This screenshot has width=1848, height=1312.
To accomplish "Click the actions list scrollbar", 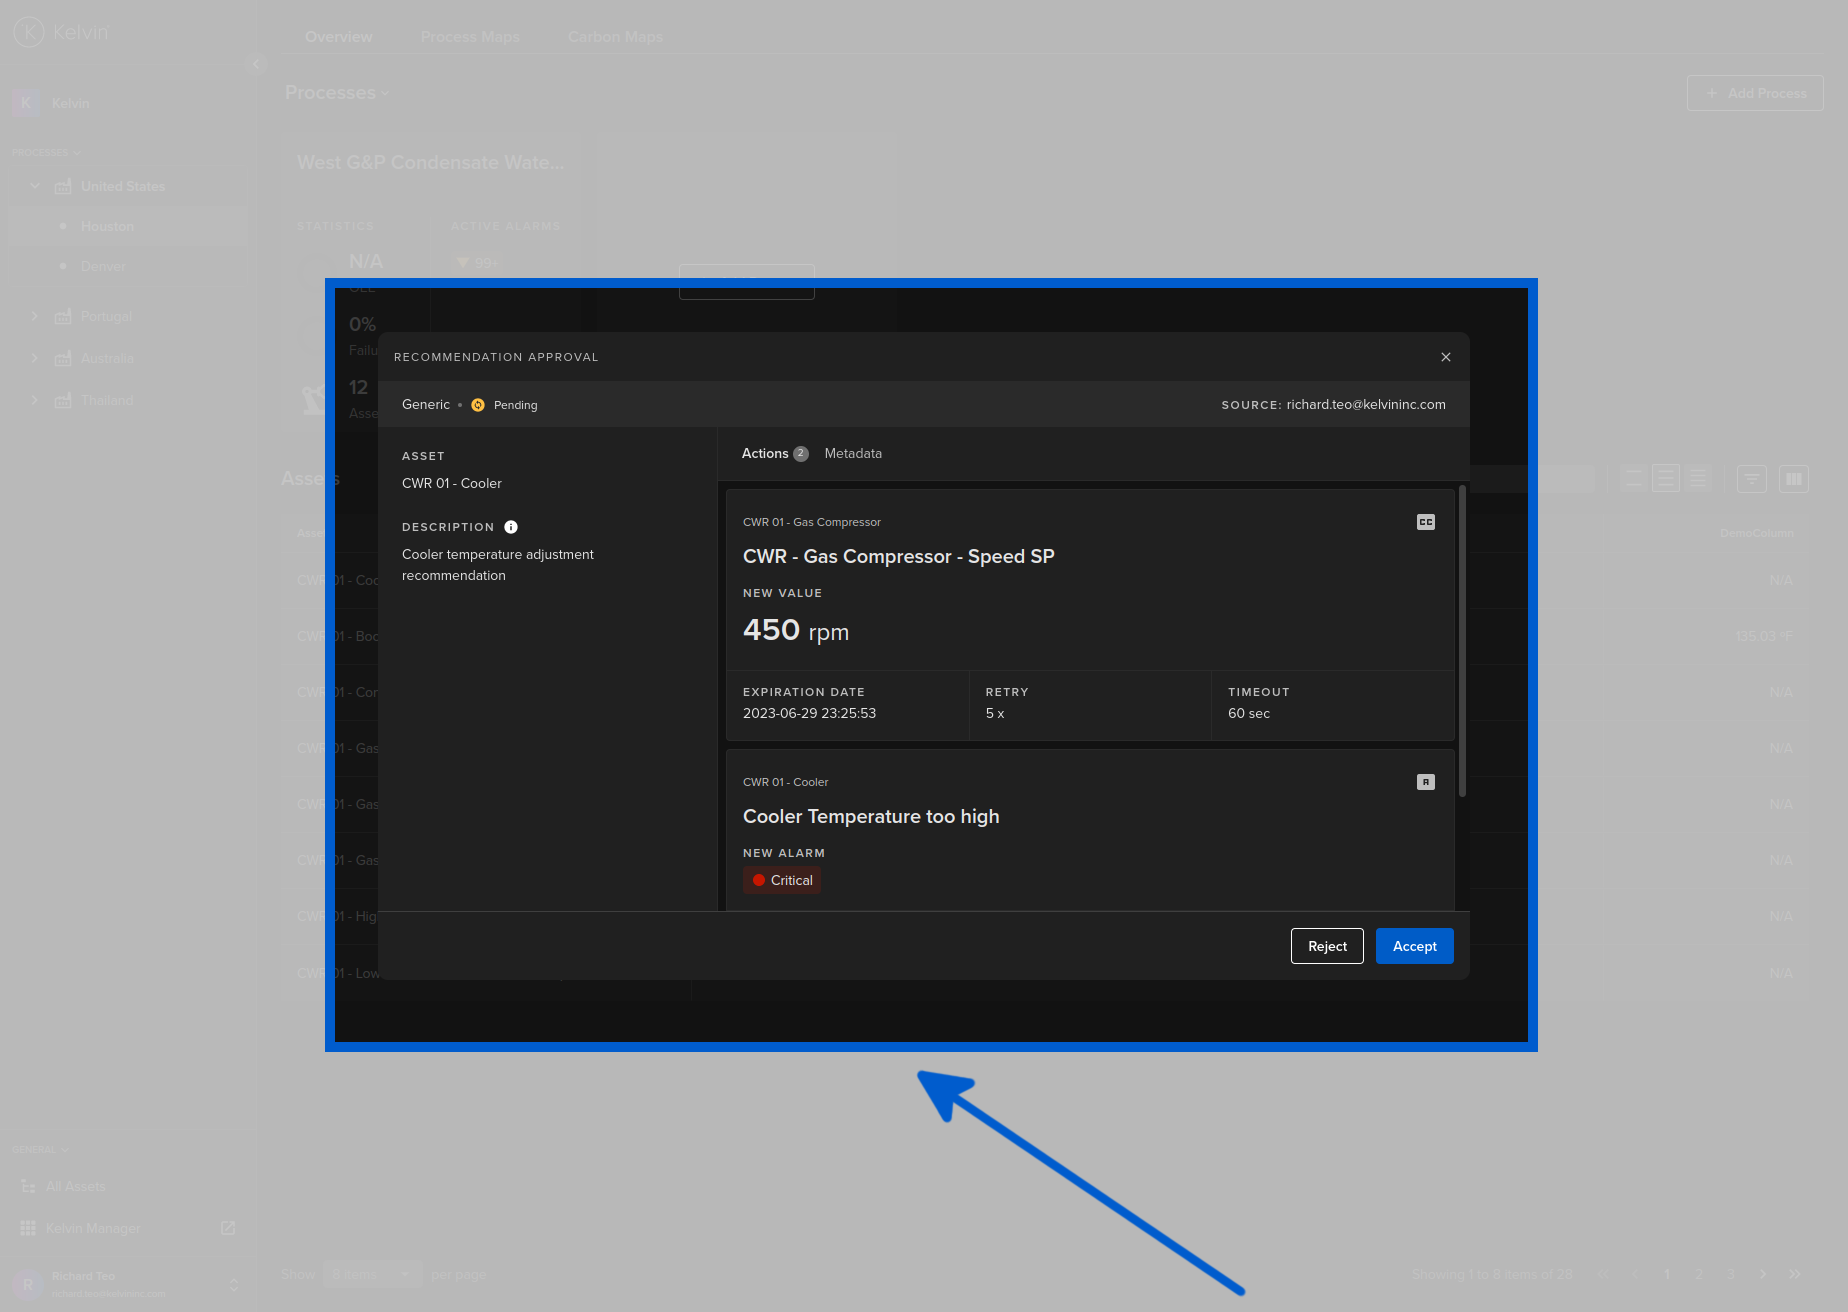I will point(1462,640).
